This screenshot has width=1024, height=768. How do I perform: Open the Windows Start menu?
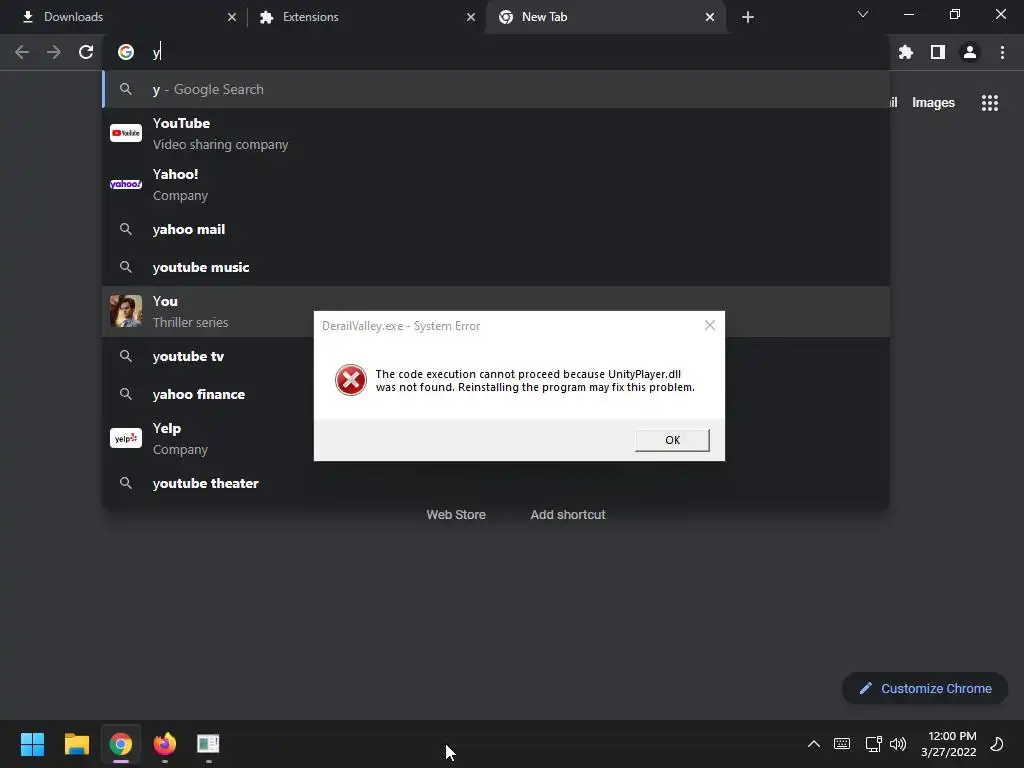32,744
